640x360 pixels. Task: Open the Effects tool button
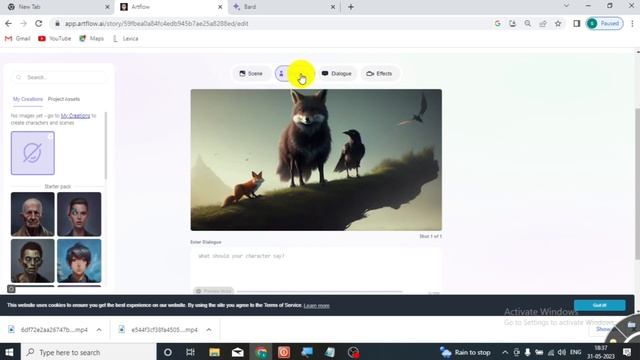pyautogui.click(x=379, y=73)
